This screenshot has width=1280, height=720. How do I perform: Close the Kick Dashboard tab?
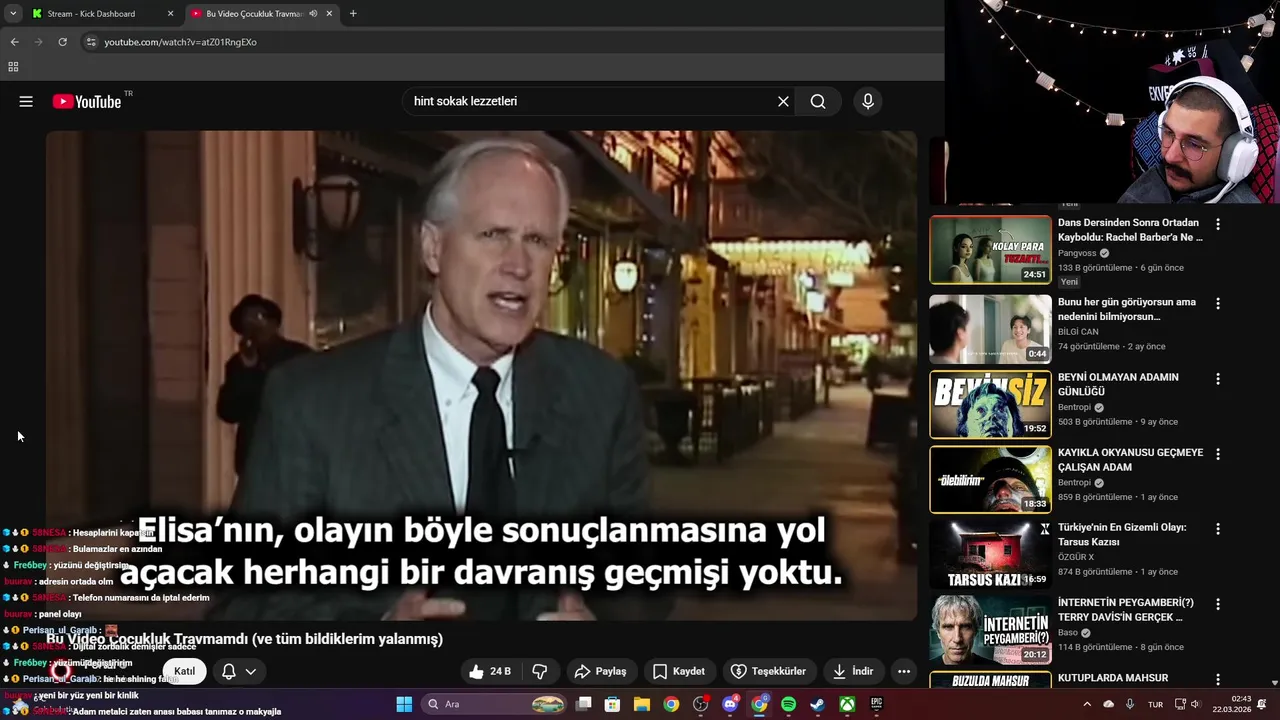coord(170,14)
